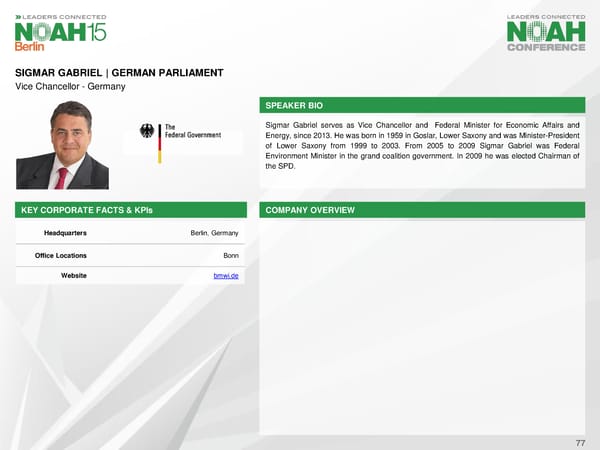This screenshot has height=450, width=600.
Task: Click the NOAH15 Berlin logo
Action: click(x=60, y=34)
